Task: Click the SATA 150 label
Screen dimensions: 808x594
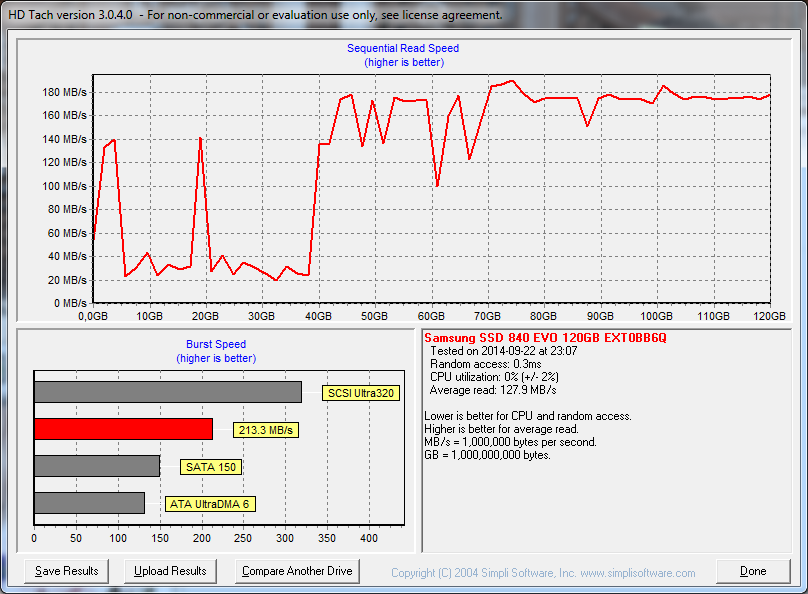Action: pyautogui.click(x=211, y=467)
